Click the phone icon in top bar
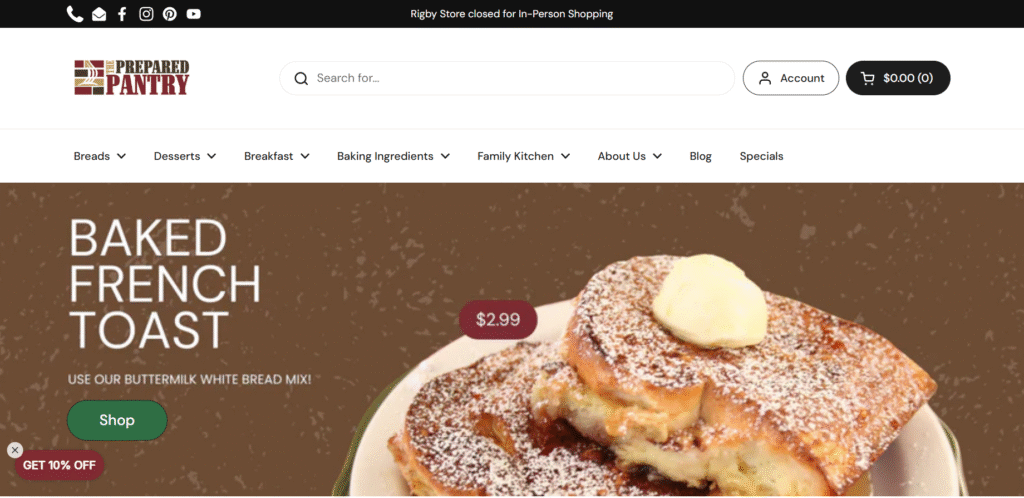 pyautogui.click(x=75, y=14)
